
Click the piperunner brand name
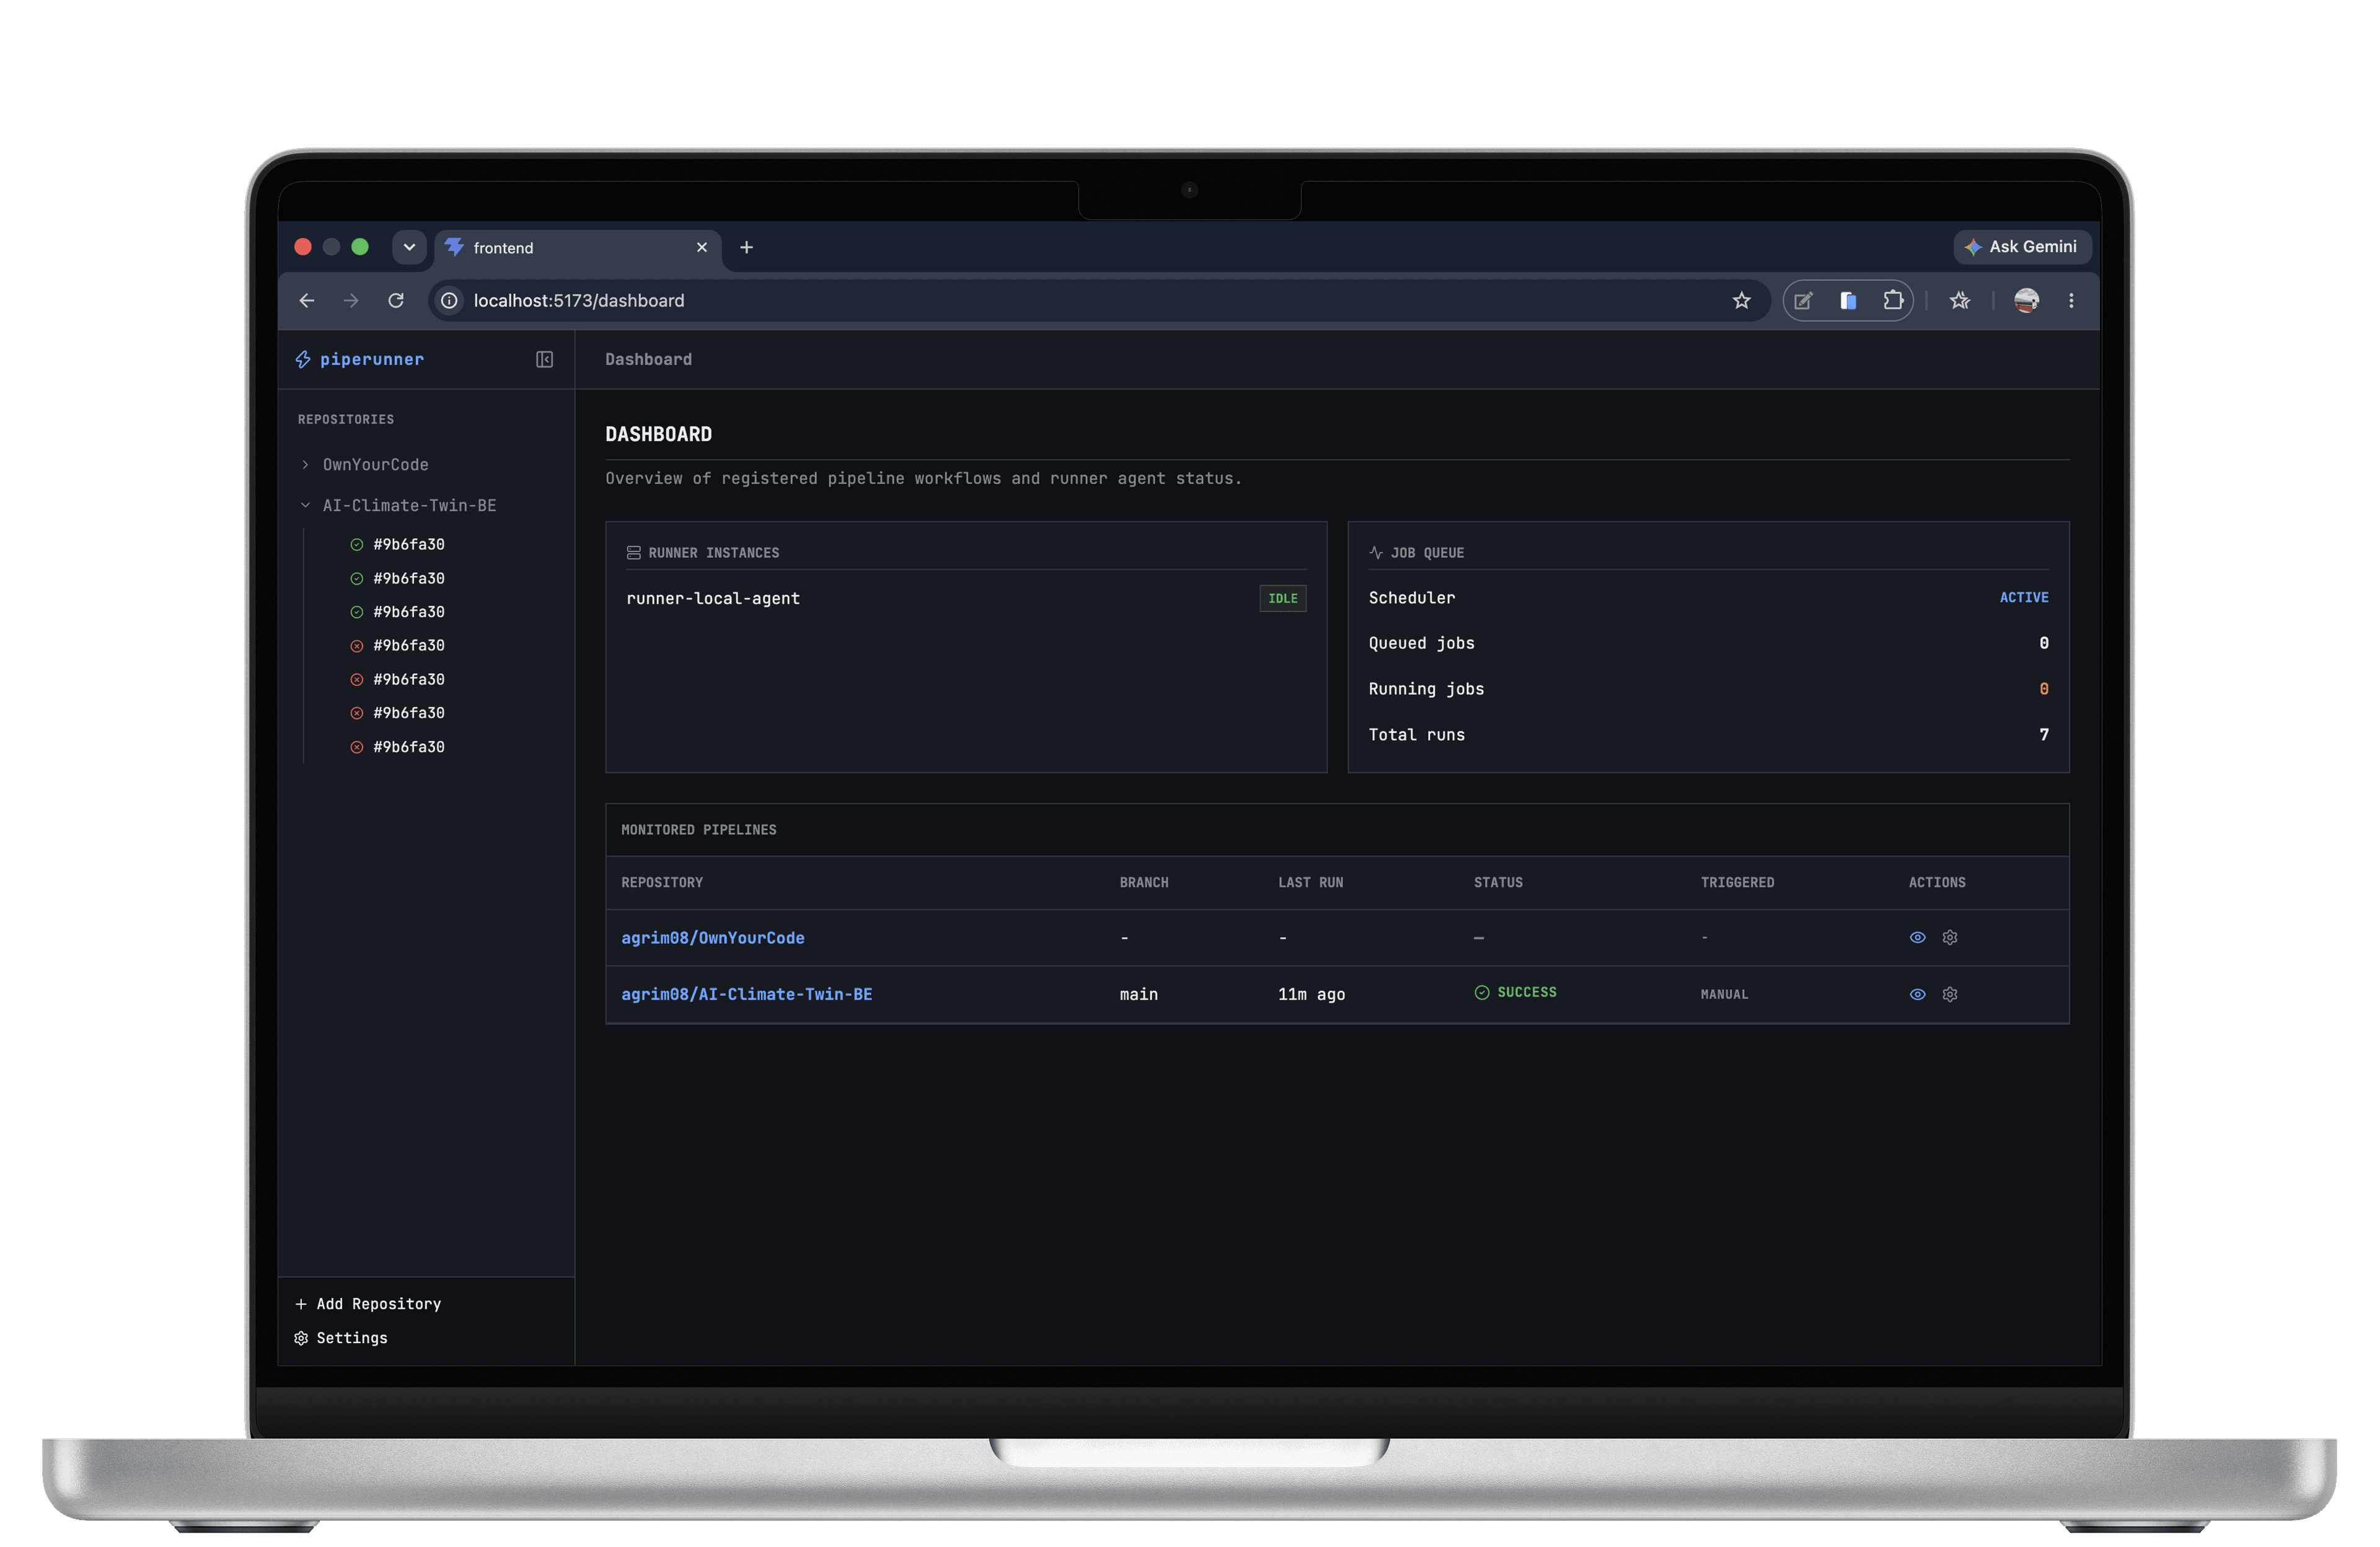pyautogui.click(x=372, y=359)
